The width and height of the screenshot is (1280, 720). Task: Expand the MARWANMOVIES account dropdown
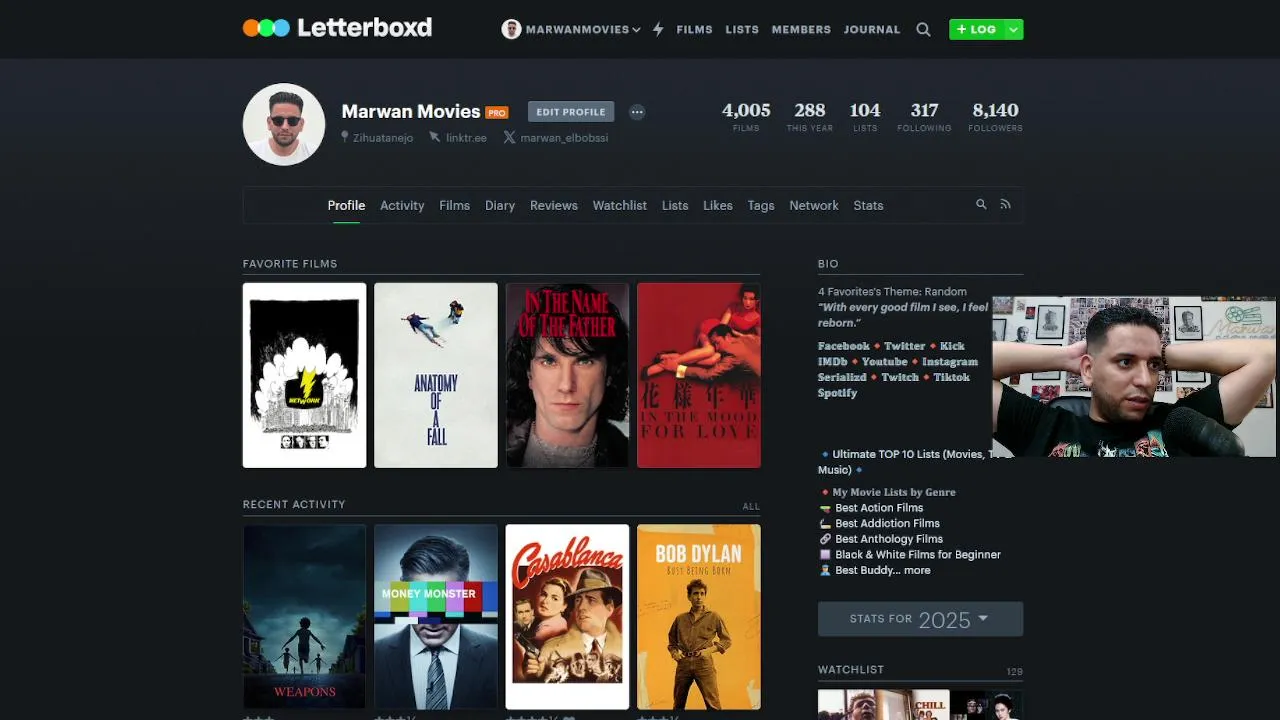[636, 30]
